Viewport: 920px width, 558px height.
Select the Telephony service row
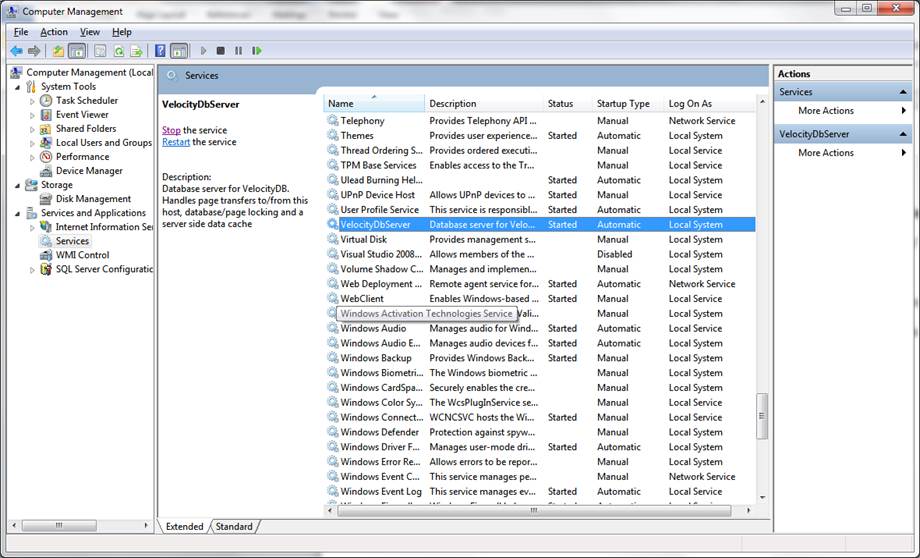(x=539, y=121)
